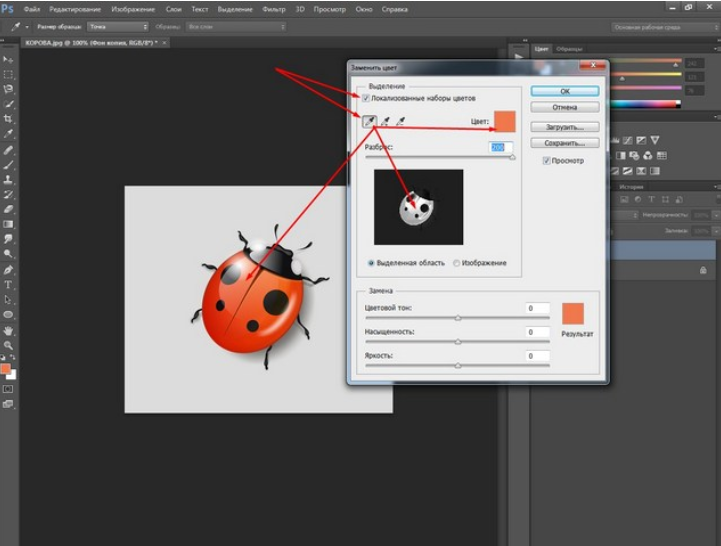Screen dimensions: 721x546
Task: Add a Photo Filter adjustment
Action: pos(634,155)
